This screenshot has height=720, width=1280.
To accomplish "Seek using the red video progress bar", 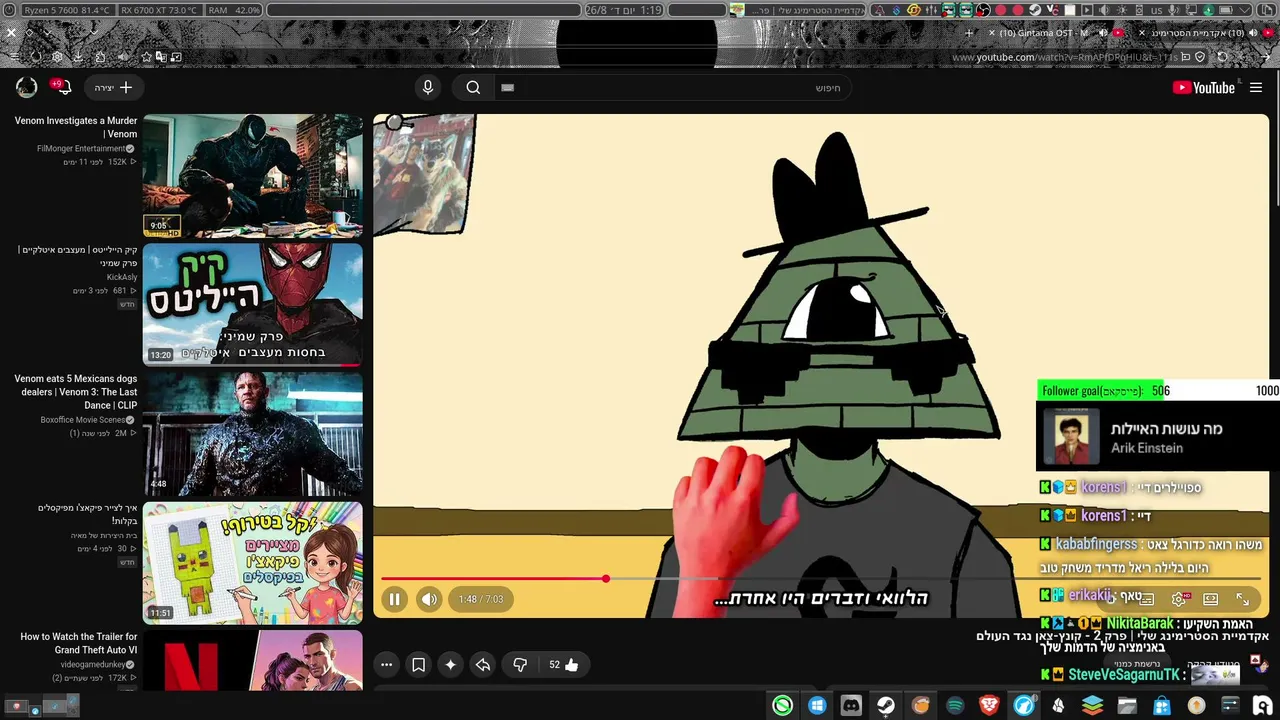I will click(821, 579).
